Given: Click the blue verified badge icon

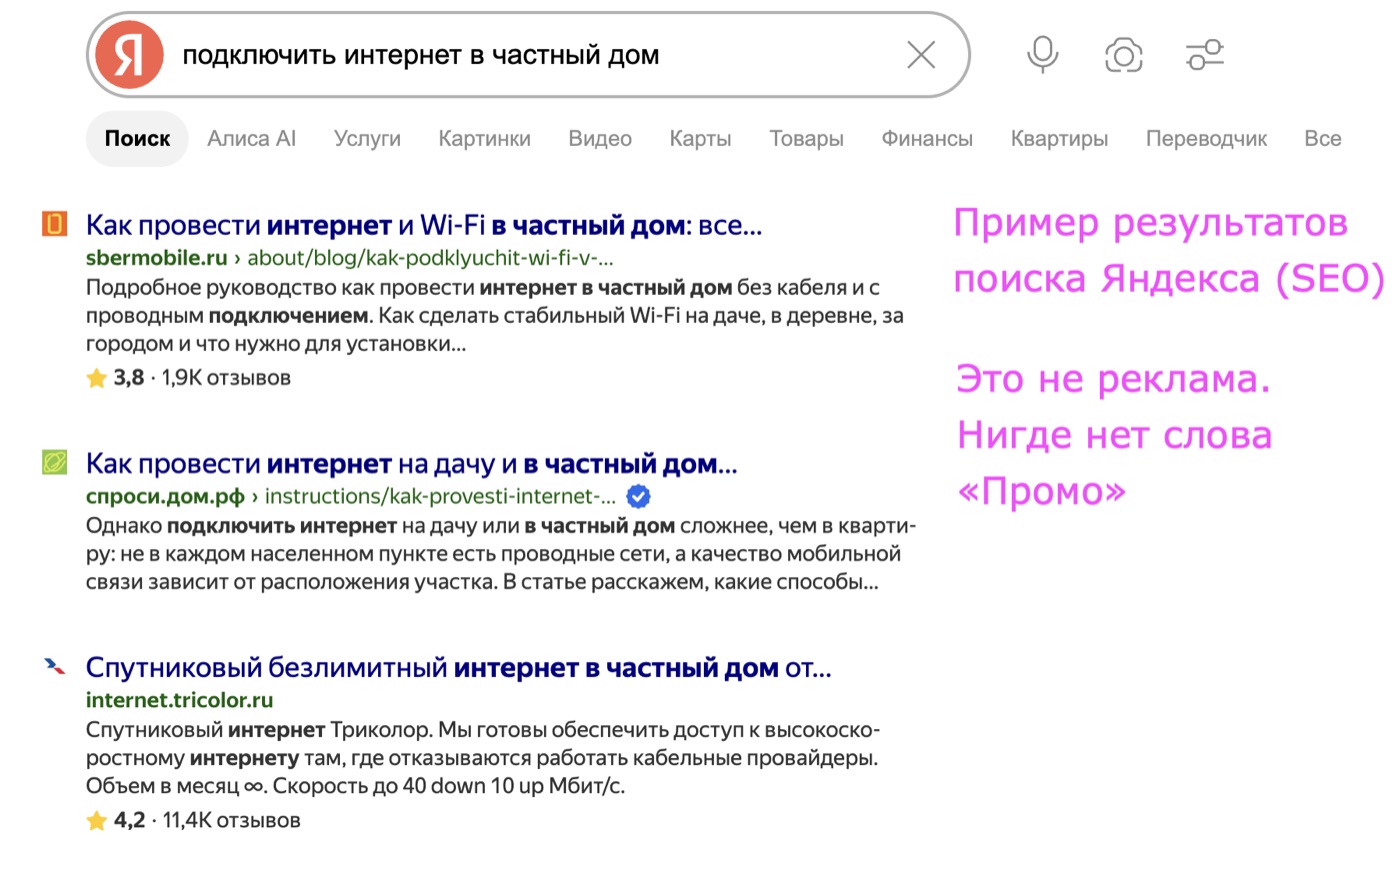Looking at the screenshot, I should point(638,496).
